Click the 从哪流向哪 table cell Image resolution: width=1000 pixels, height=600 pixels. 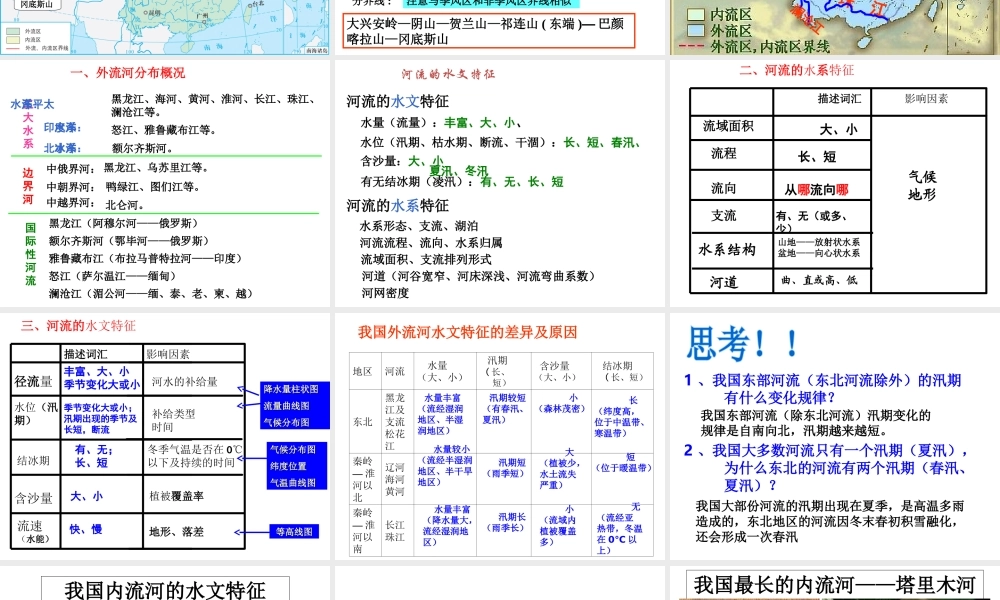tap(822, 187)
